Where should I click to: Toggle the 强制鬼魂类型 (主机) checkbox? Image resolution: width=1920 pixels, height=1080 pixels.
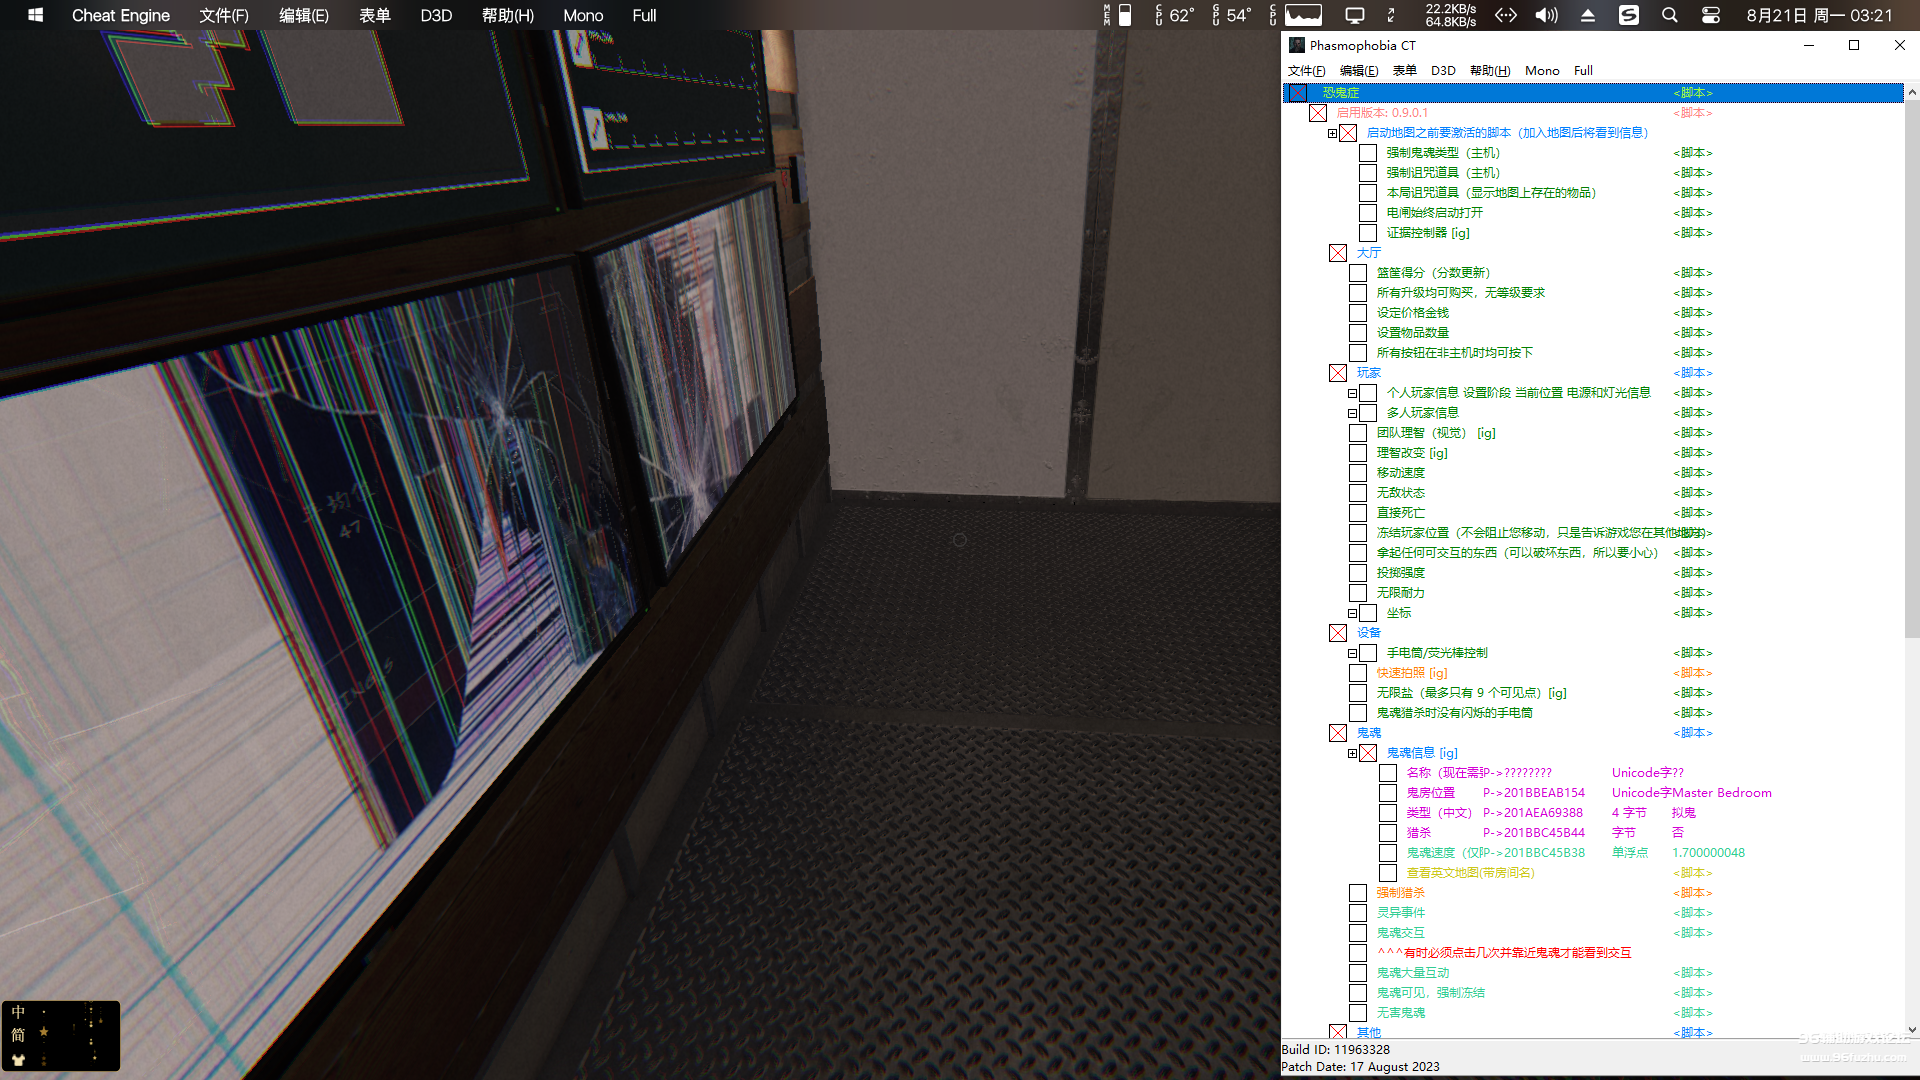pyautogui.click(x=1367, y=153)
